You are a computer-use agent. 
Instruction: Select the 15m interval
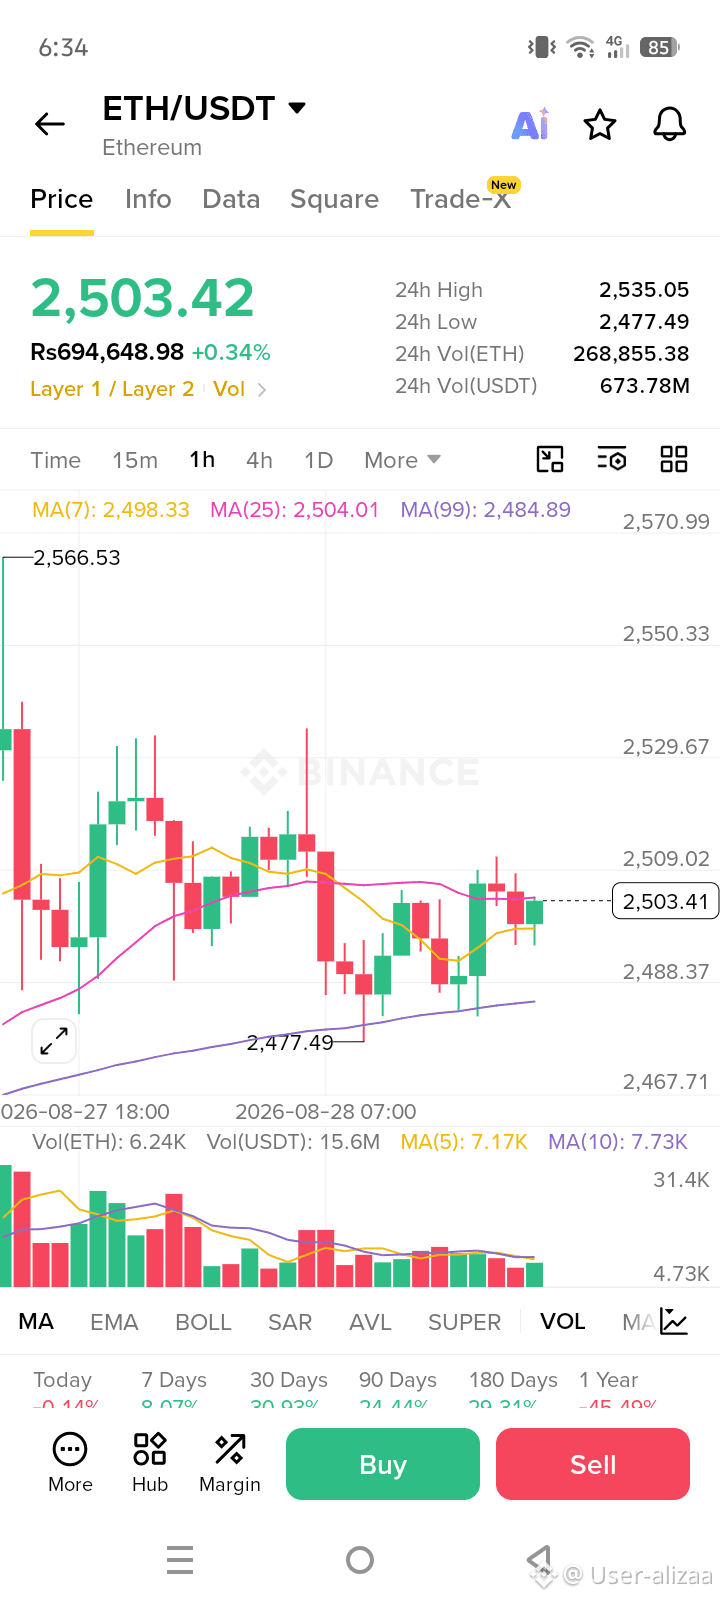click(135, 460)
